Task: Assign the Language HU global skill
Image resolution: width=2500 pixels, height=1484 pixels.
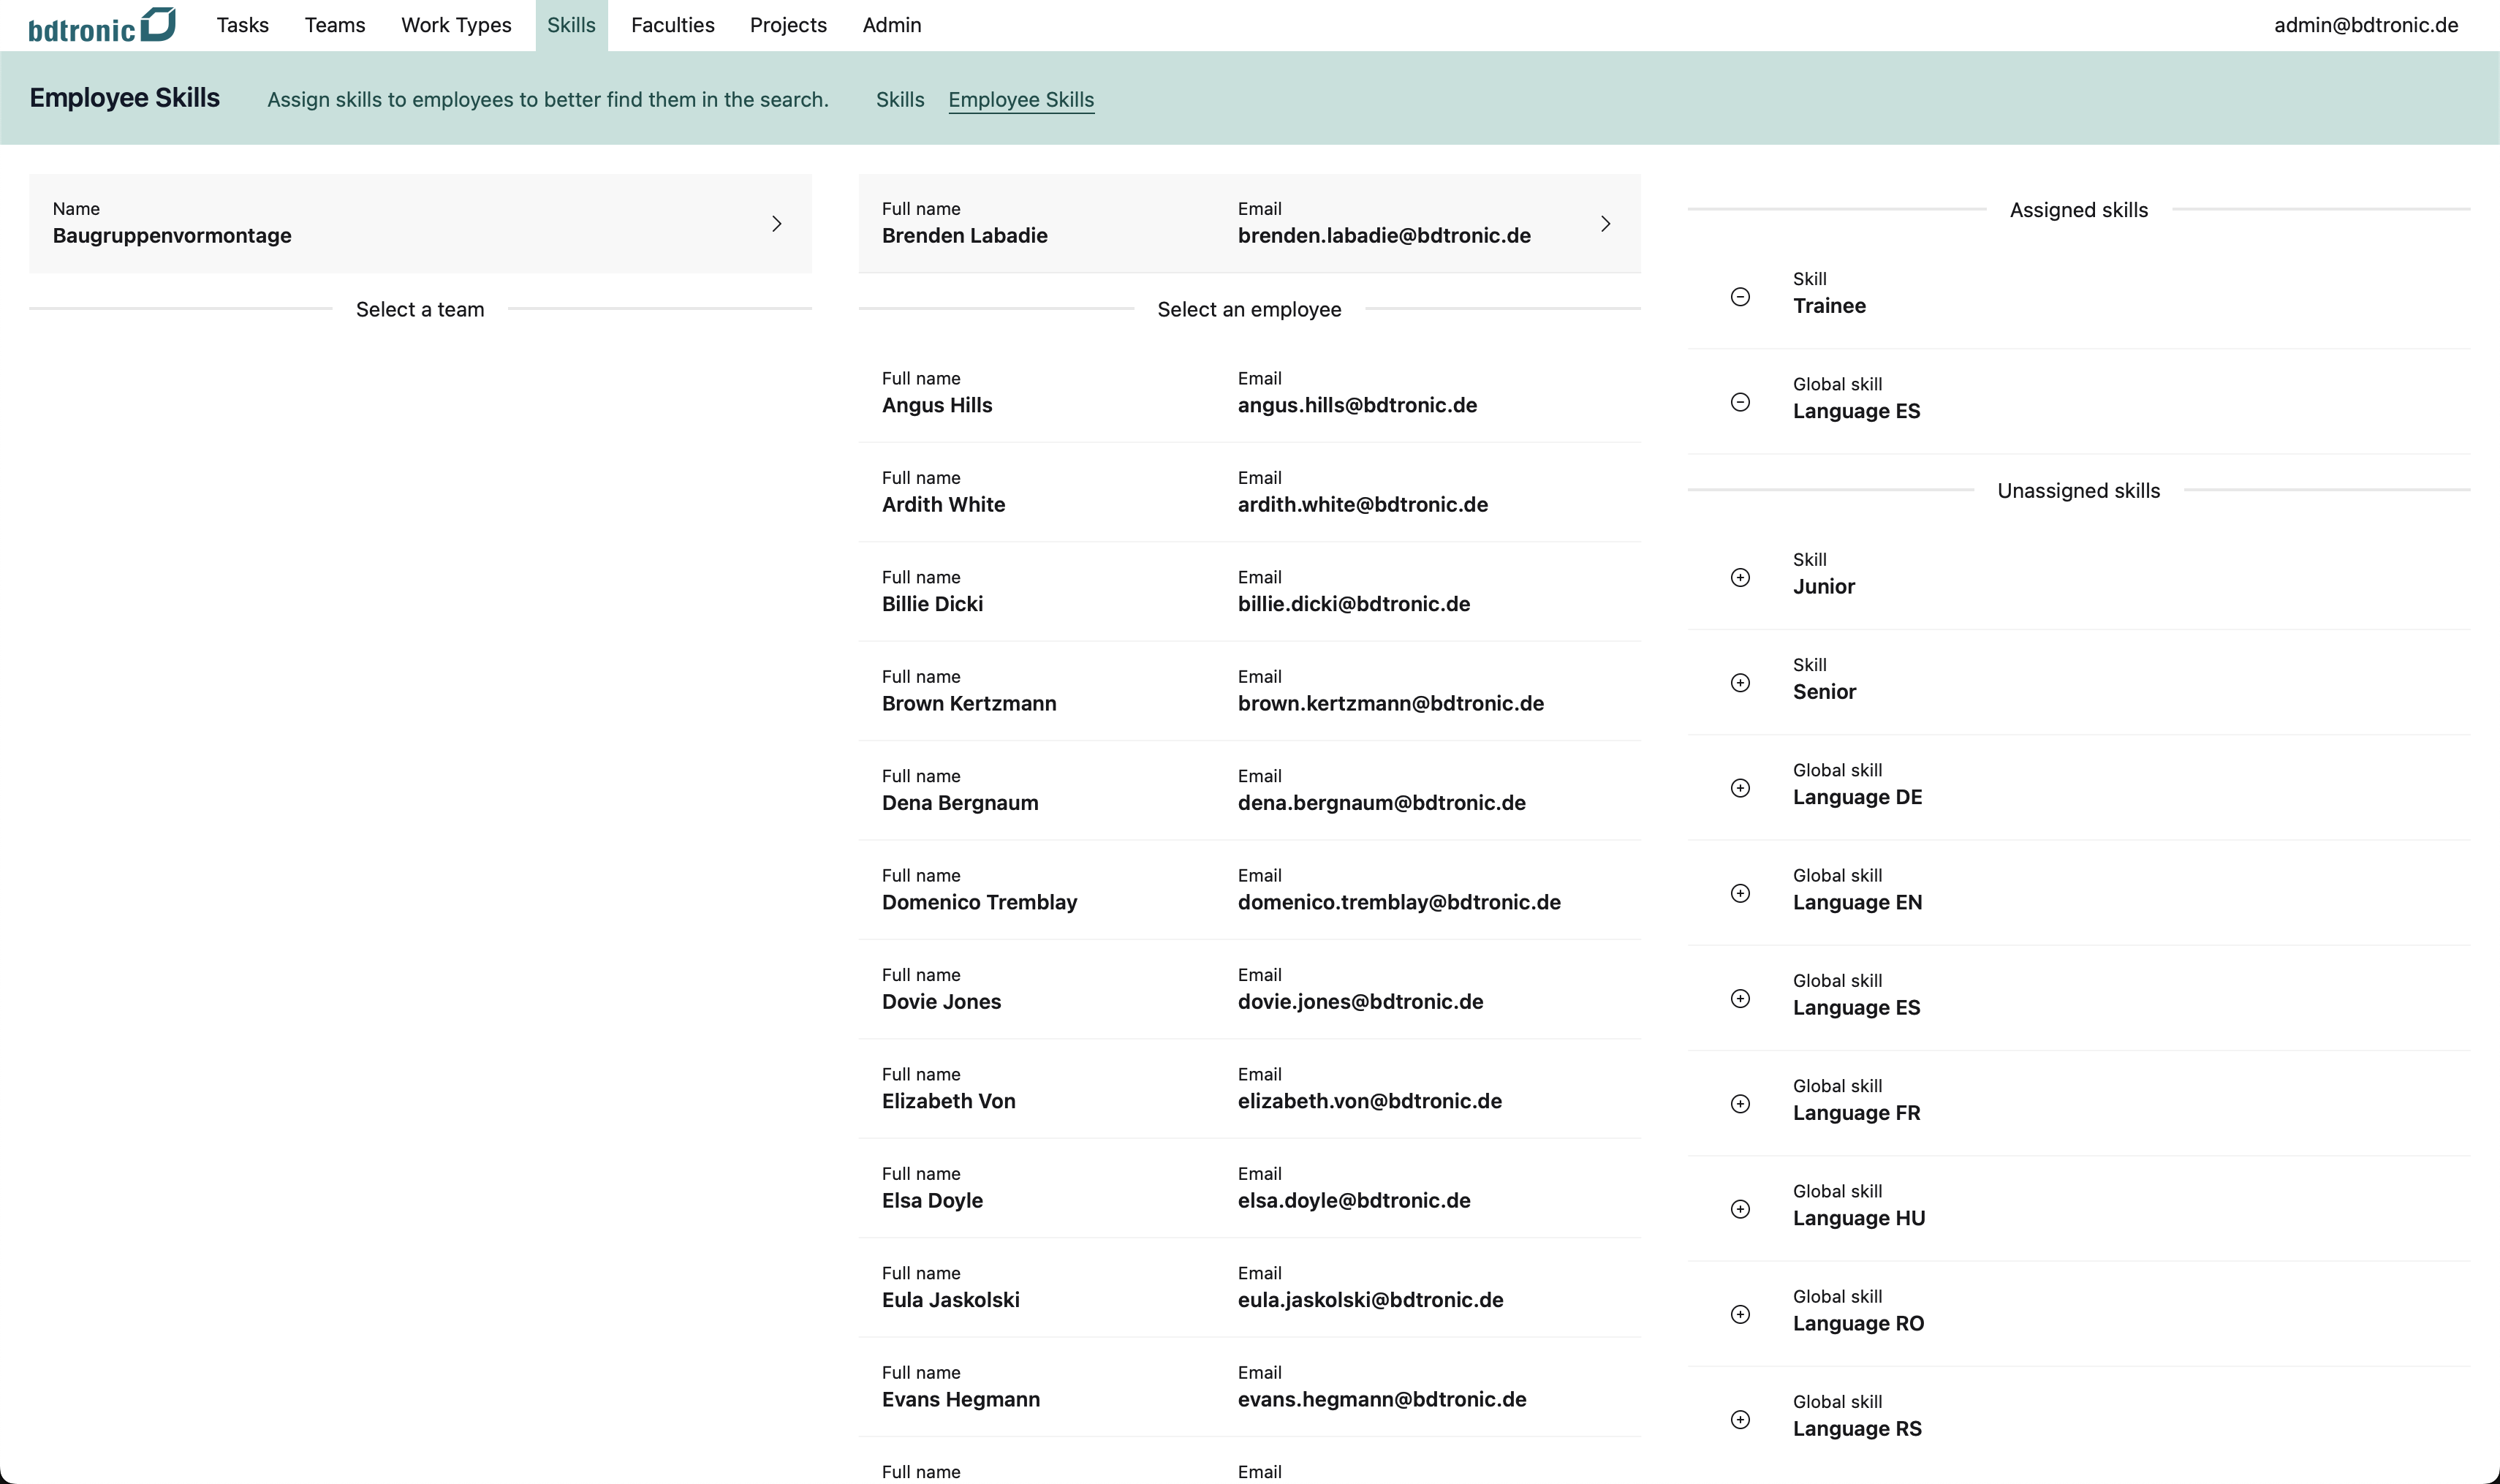Action: click(1740, 1209)
